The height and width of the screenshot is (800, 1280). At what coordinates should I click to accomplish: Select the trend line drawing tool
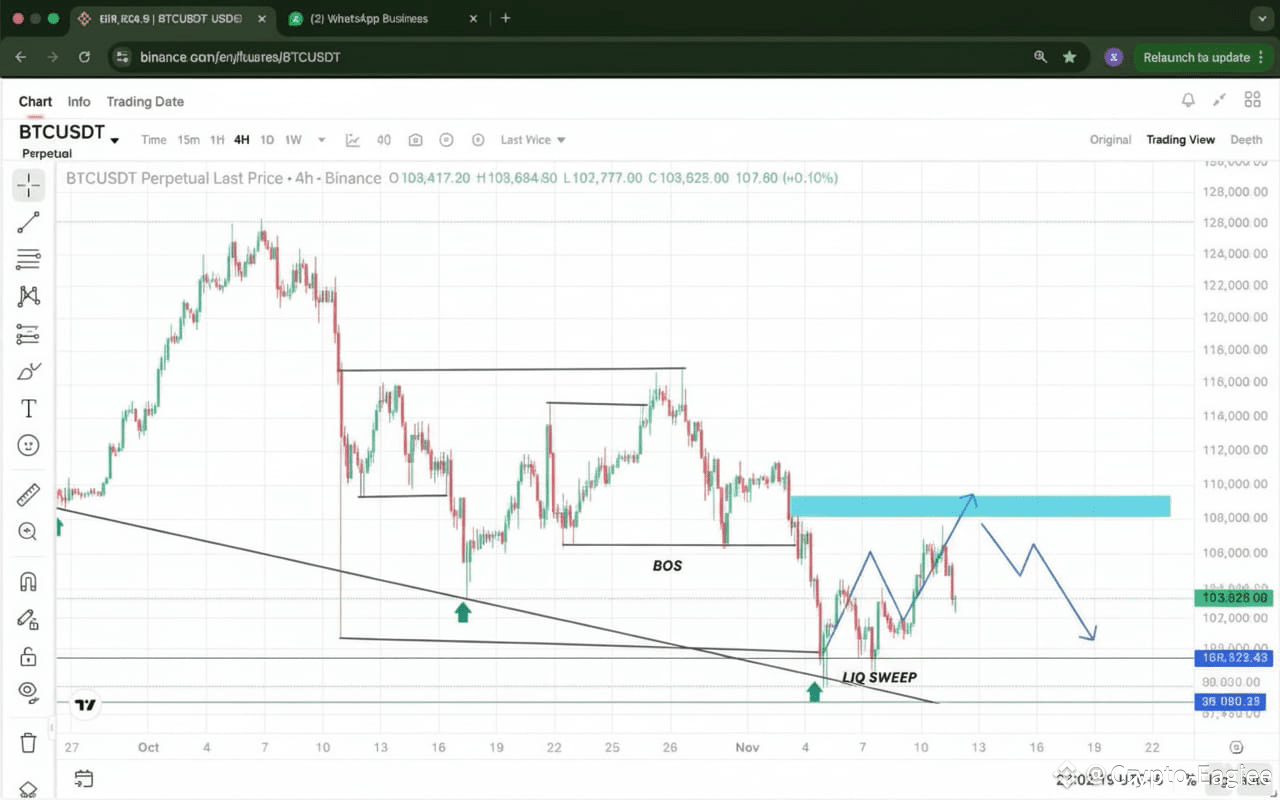pyautogui.click(x=28, y=222)
